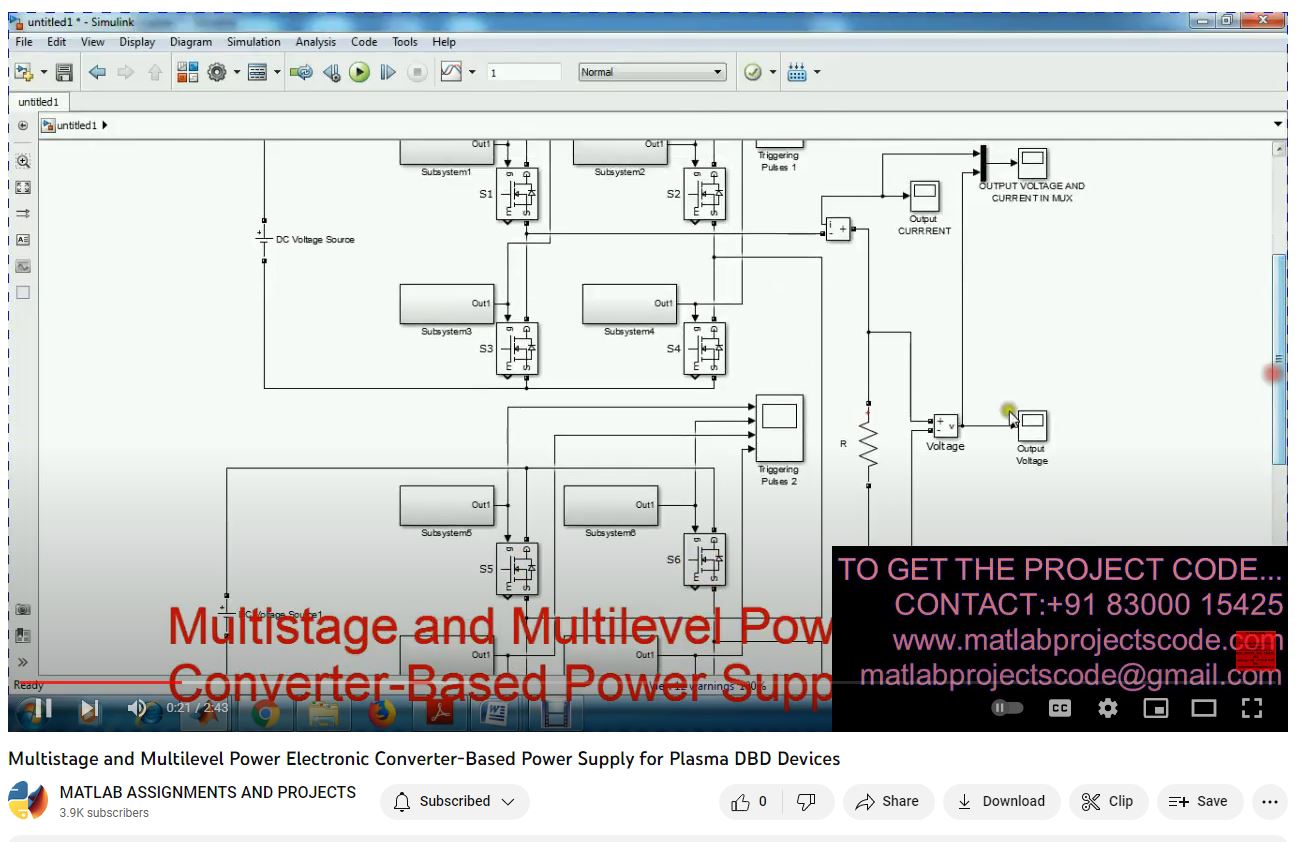The height and width of the screenshot is (842, 1297).
Task: Enter fullscreen on the video player
Action: point(1251,708)
